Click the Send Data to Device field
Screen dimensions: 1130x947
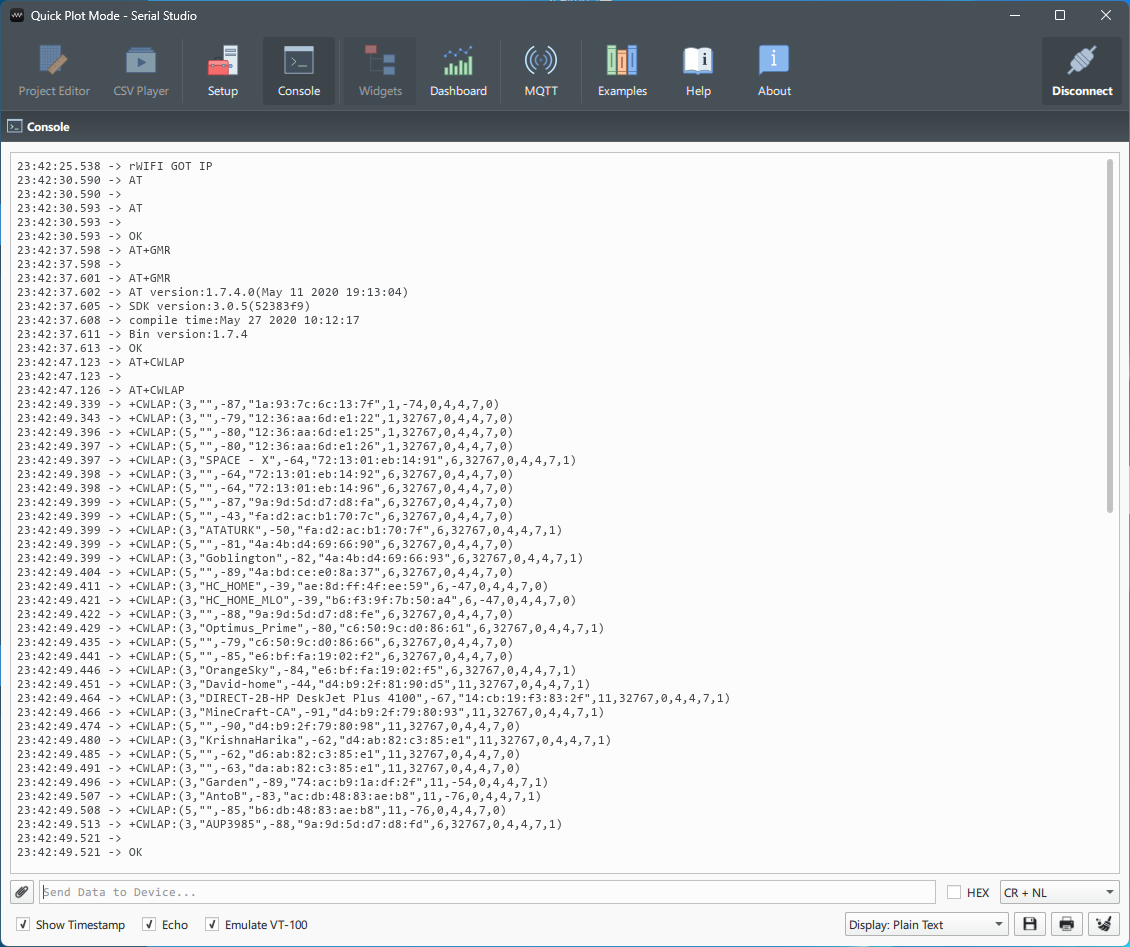[487, 892]
